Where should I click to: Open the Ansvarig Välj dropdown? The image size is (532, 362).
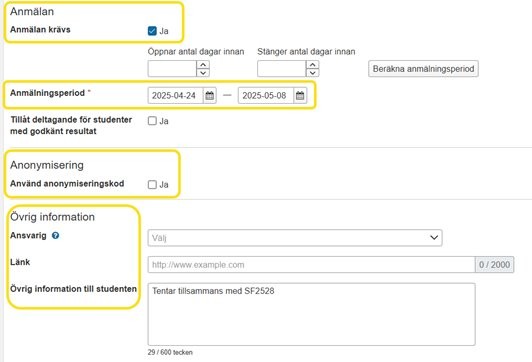point(295,238)
